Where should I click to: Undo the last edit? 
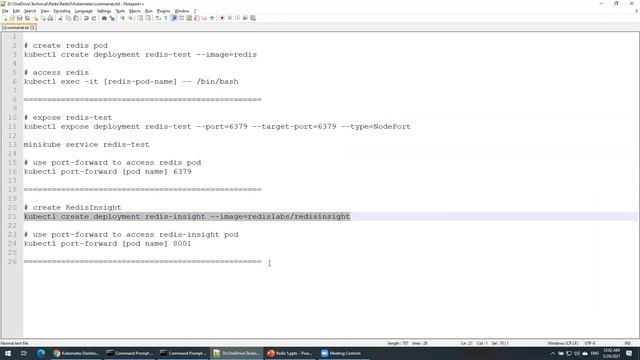point(86,18)
